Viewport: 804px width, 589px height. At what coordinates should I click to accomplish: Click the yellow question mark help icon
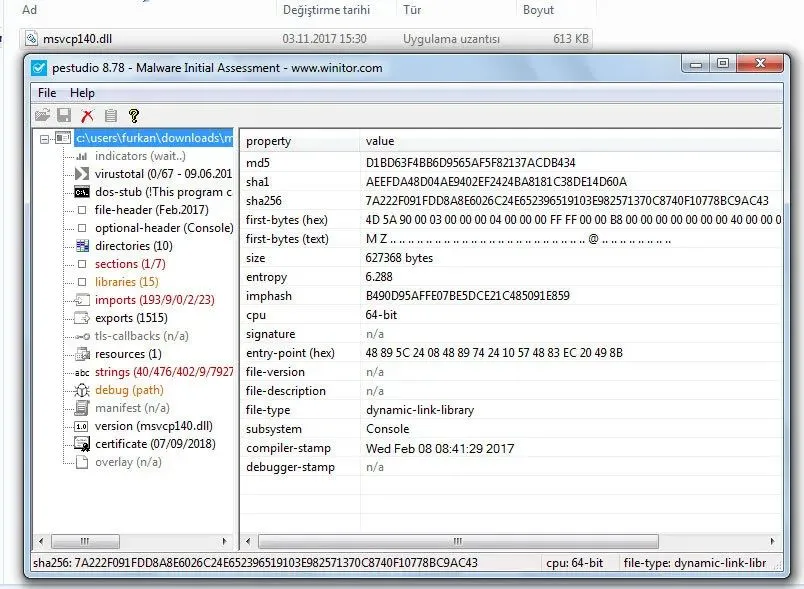133,116
